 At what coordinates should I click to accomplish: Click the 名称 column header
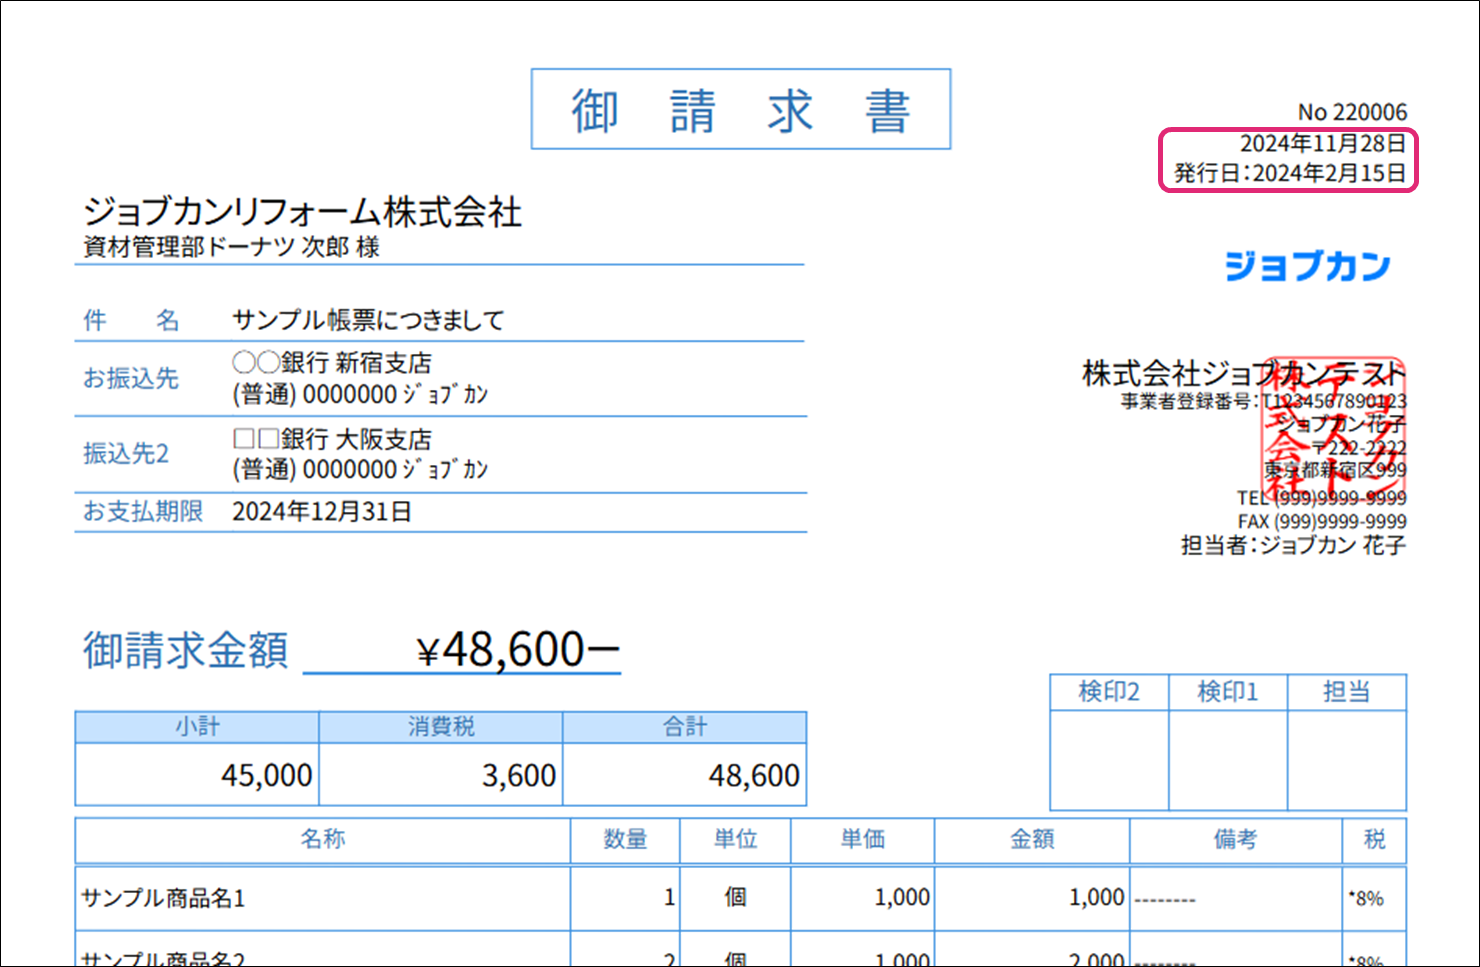tap(323, 839)
